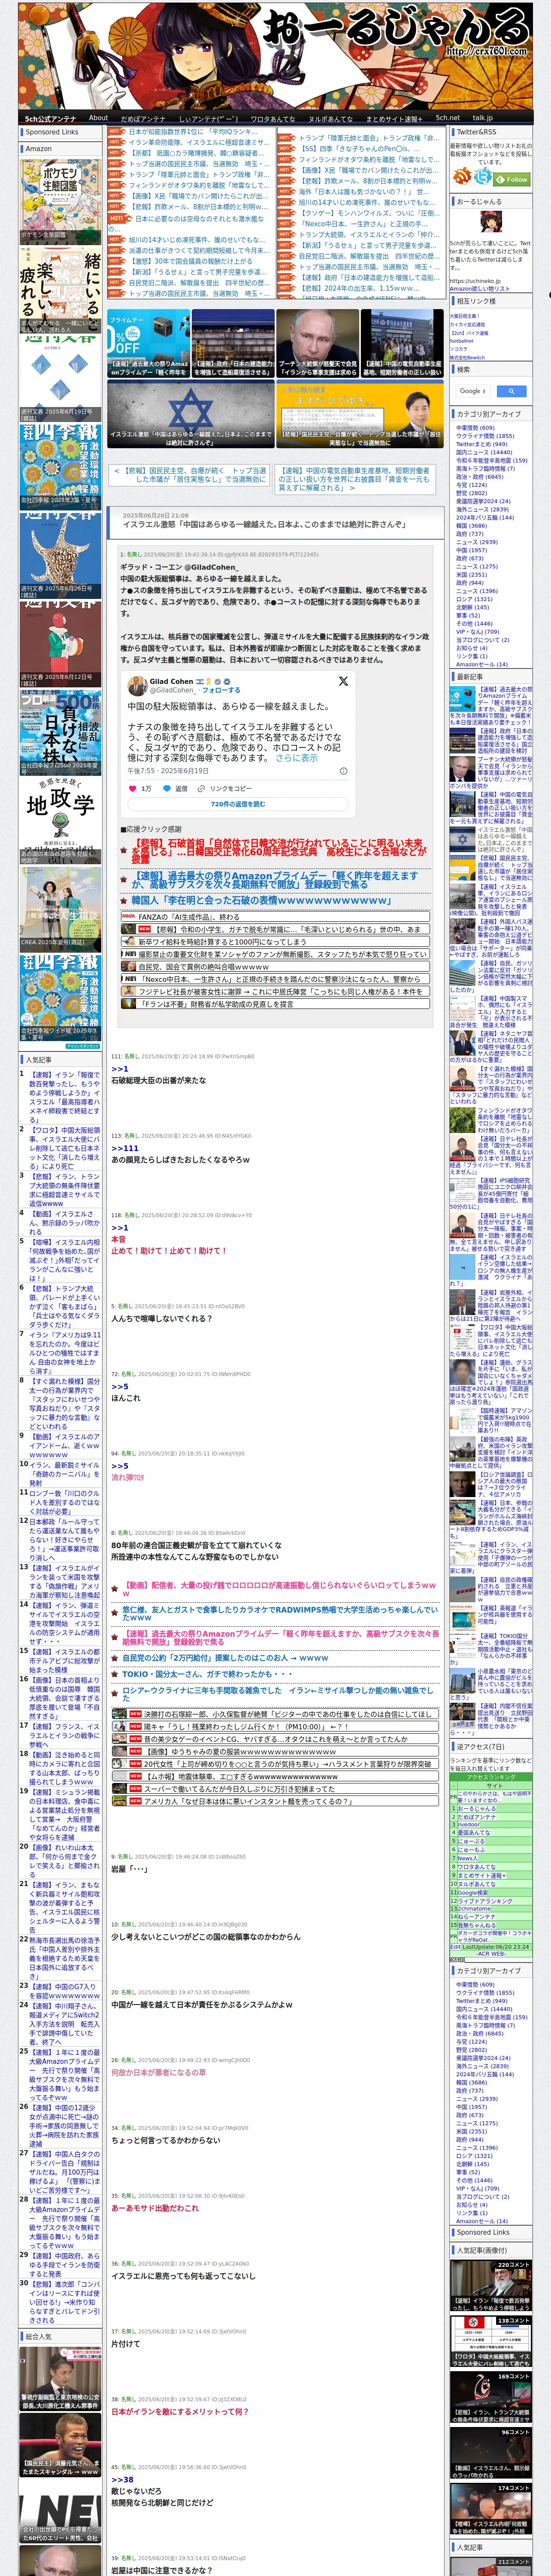Screen dimensions: 551x2576
Task: Click reply anchor >>111 in comment 113
Action: click(x=125, y=1148)
